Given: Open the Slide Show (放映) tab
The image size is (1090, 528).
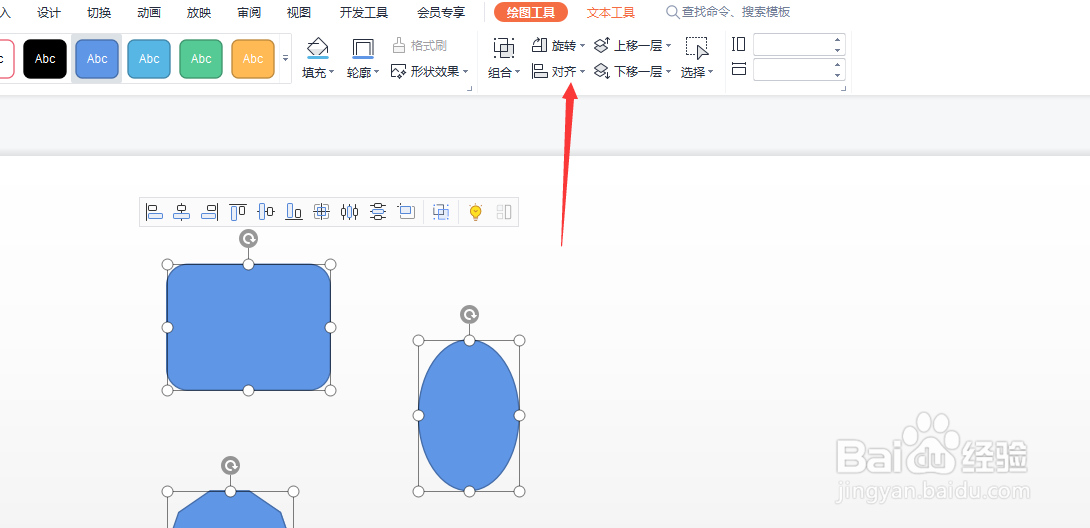Looking at the screenshot, I should pyautogui.click(x=199, y=13).
